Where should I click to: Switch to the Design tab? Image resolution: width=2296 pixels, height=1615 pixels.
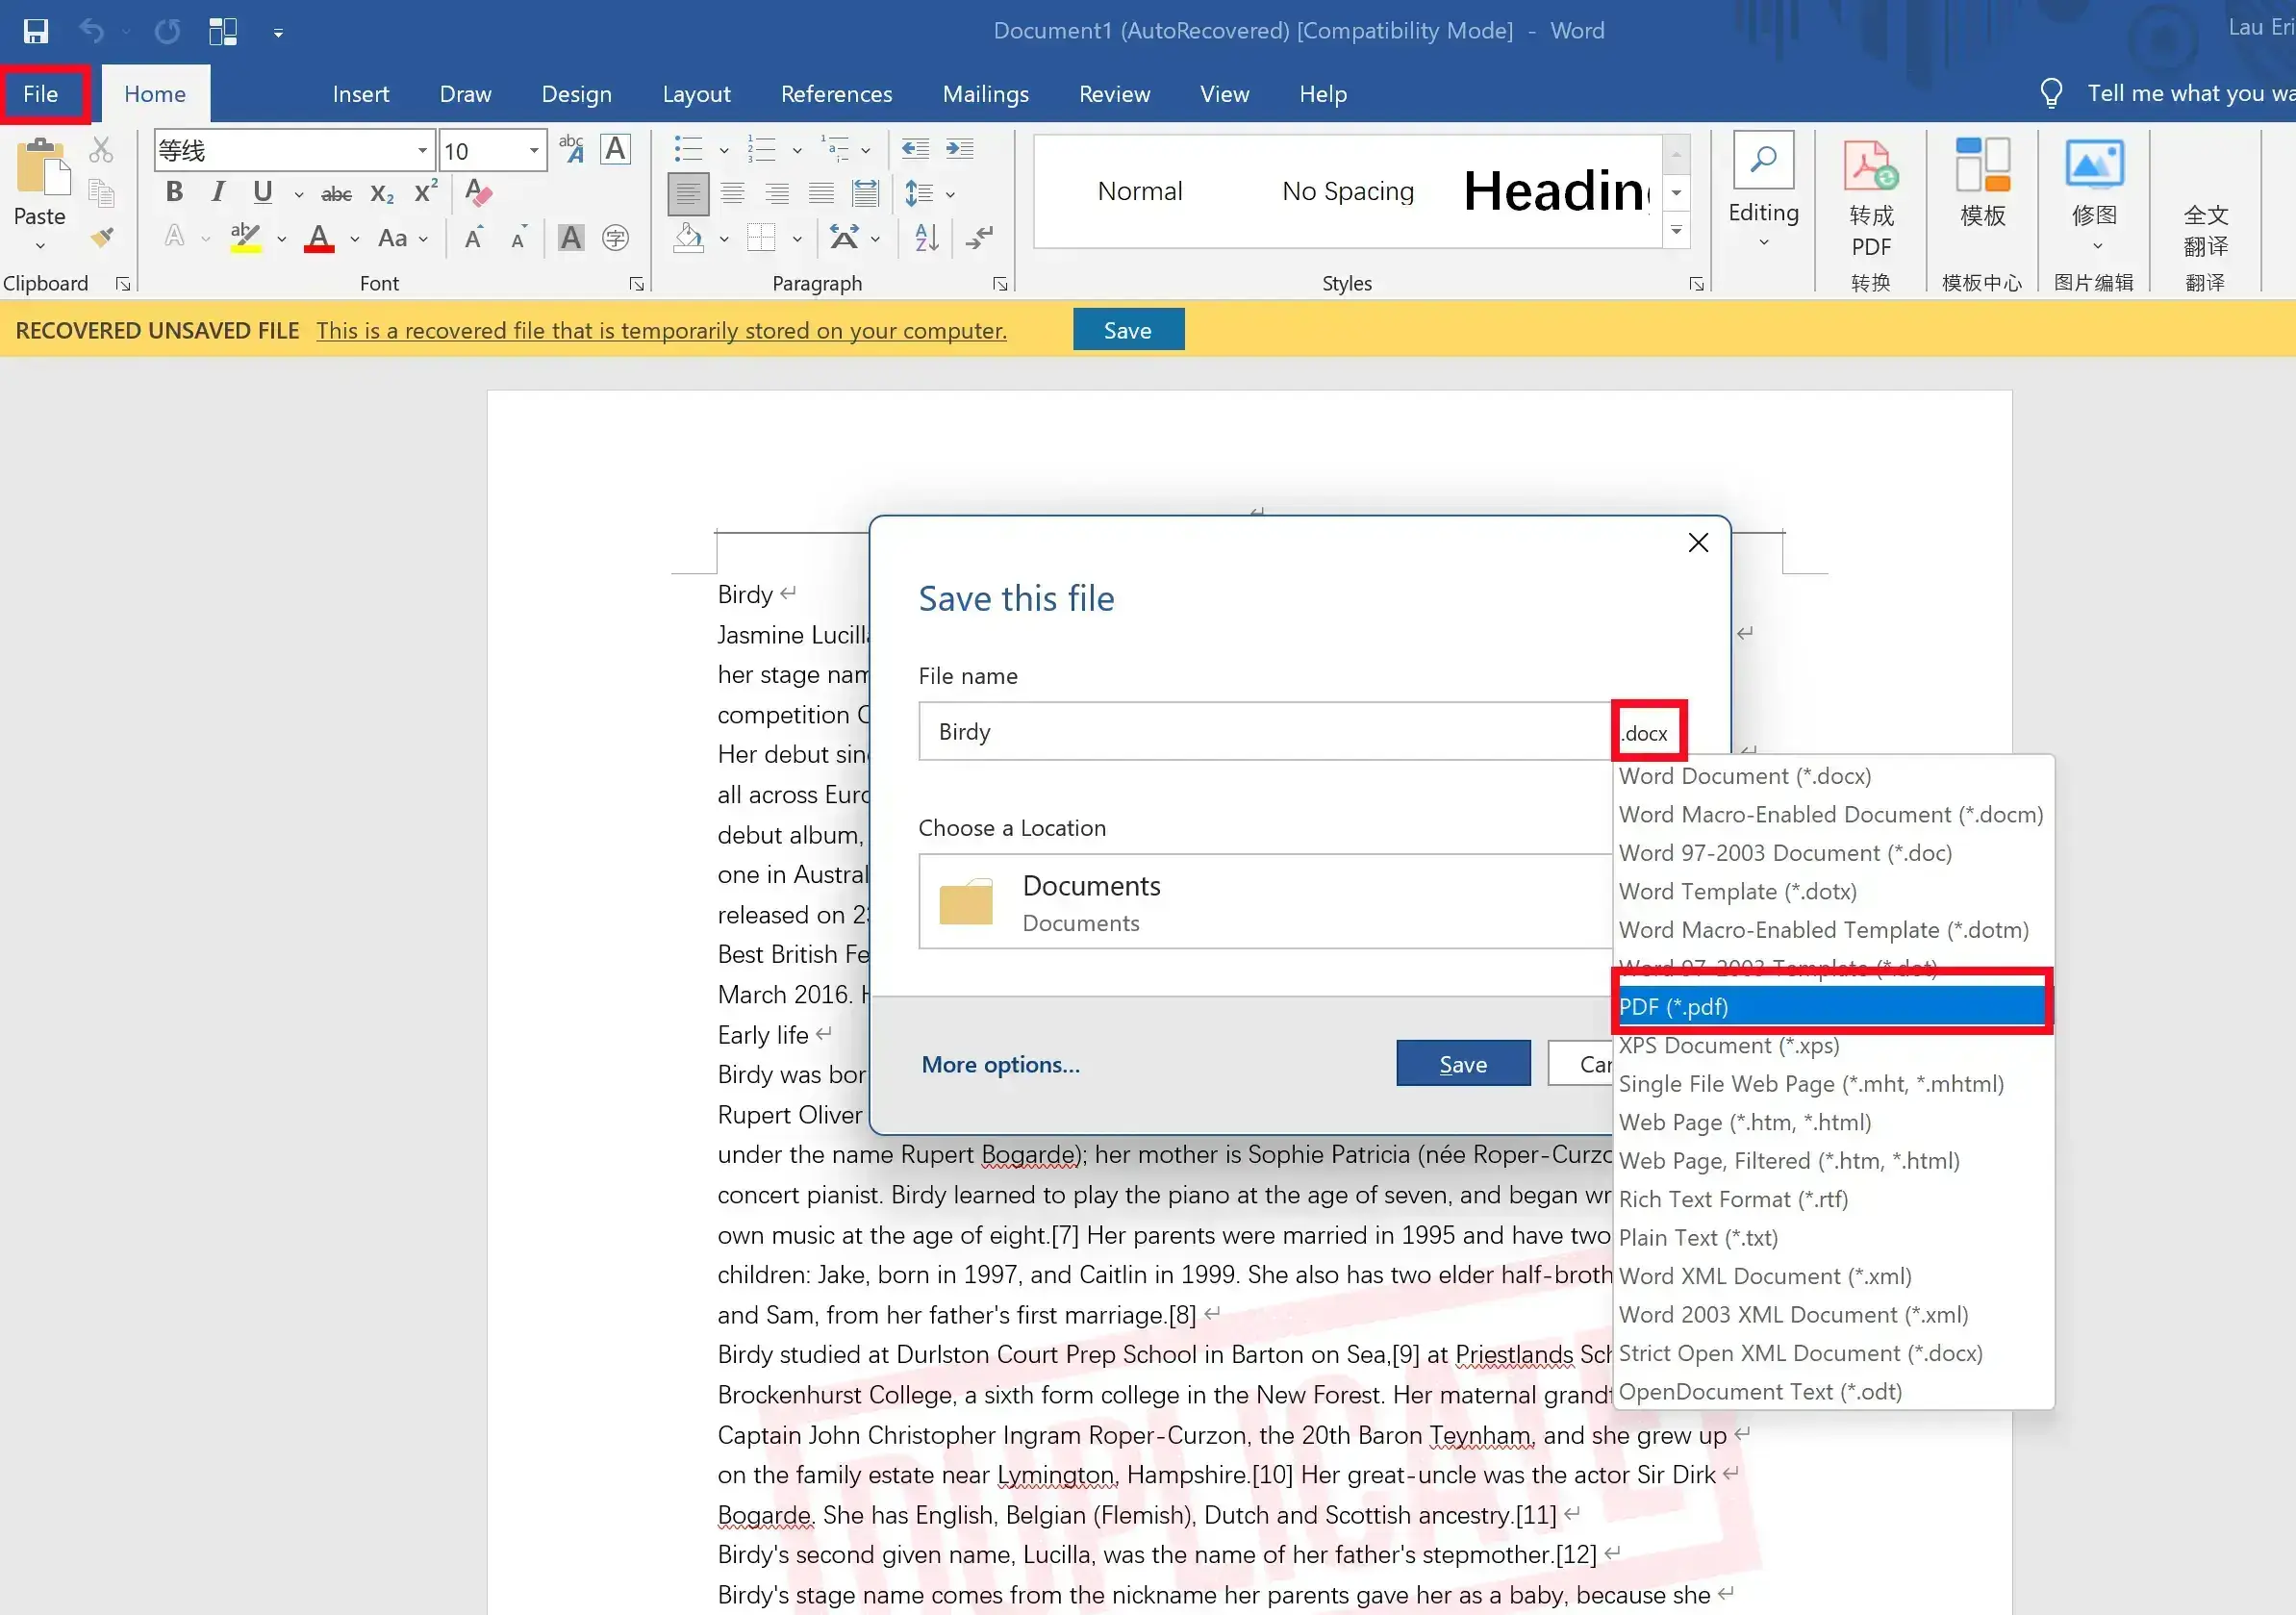tap(577, 93)
